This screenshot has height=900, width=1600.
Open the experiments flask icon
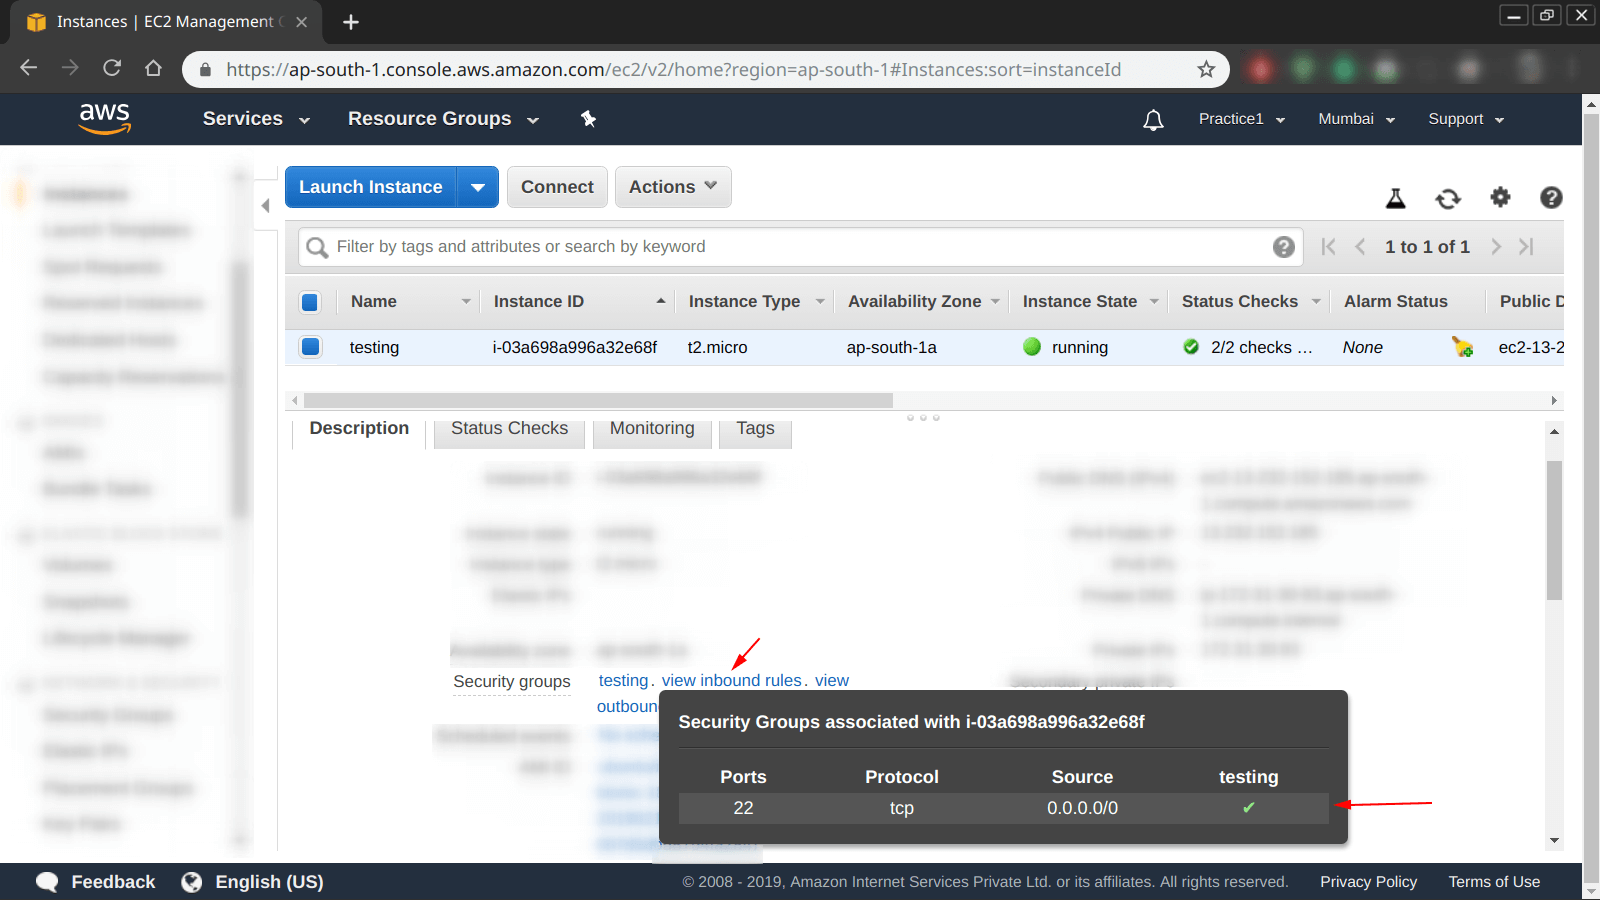pos(1396,198)
